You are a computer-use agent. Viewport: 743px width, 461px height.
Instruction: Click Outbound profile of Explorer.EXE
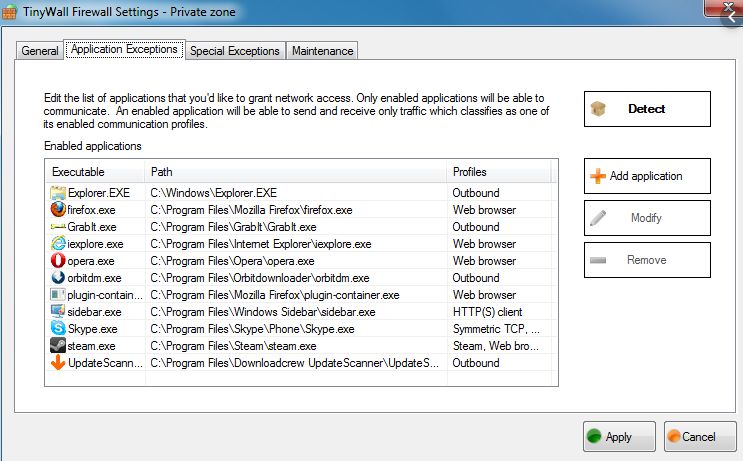(x=476, y=193)
